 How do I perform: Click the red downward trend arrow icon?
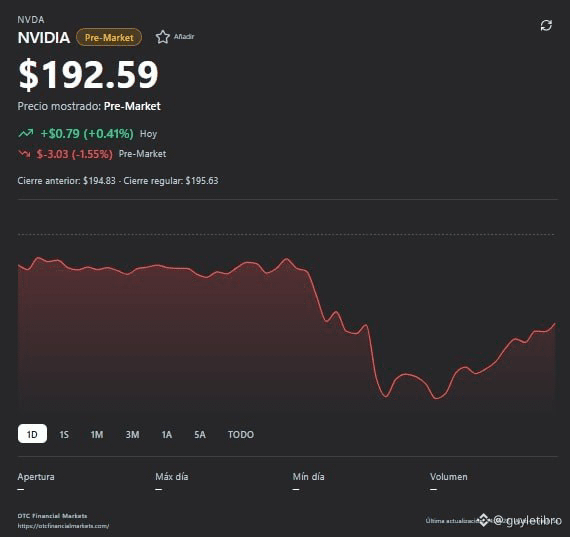tap(24, 154)
